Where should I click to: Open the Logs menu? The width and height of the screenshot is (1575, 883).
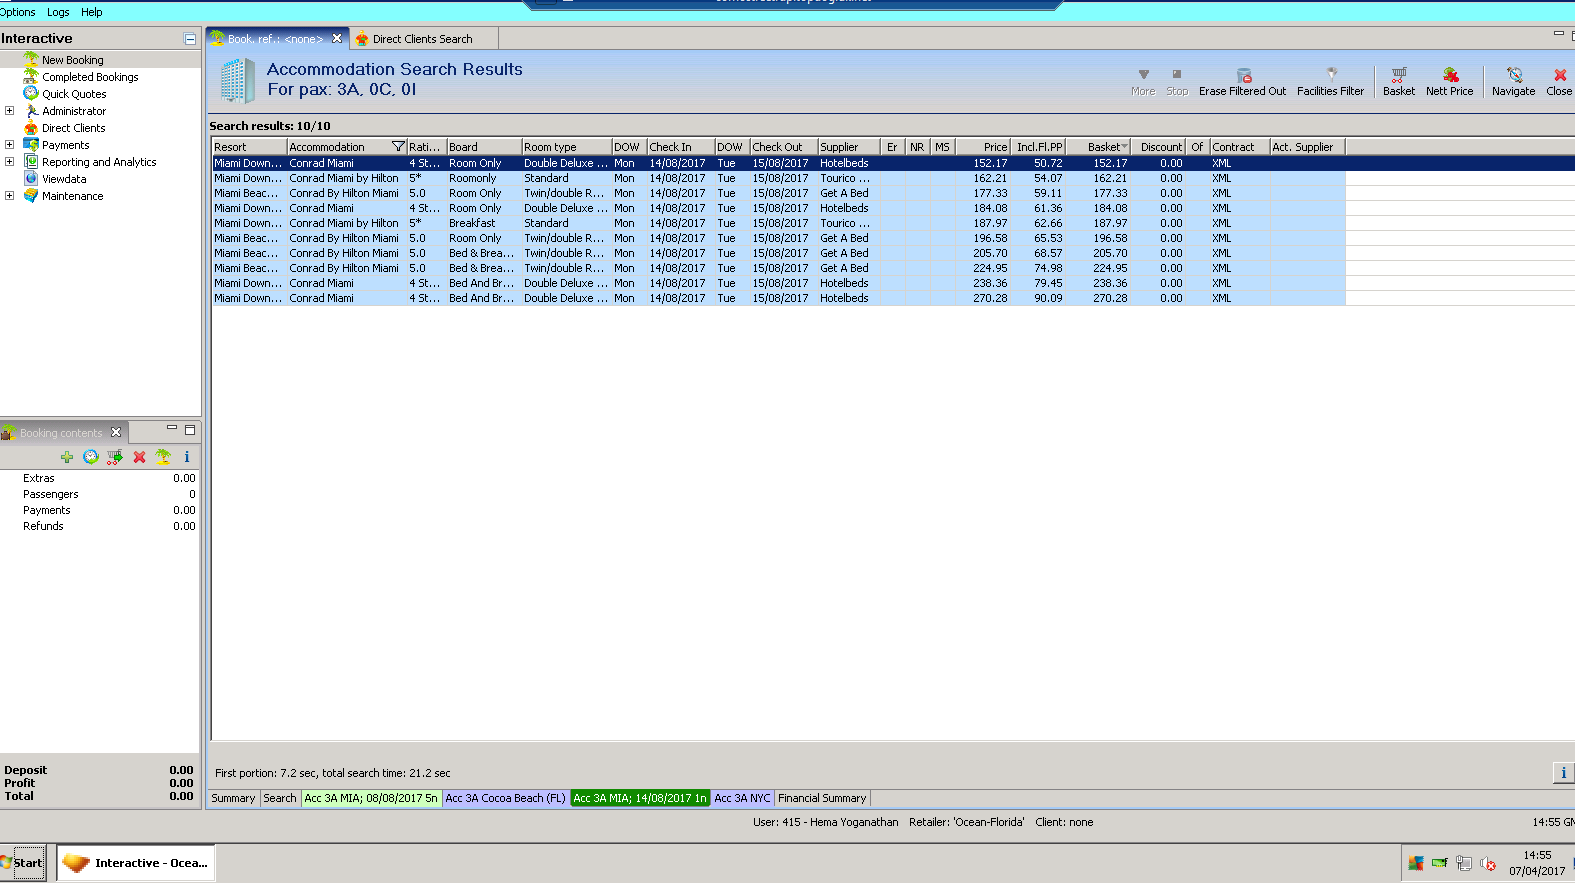[58, 12]
